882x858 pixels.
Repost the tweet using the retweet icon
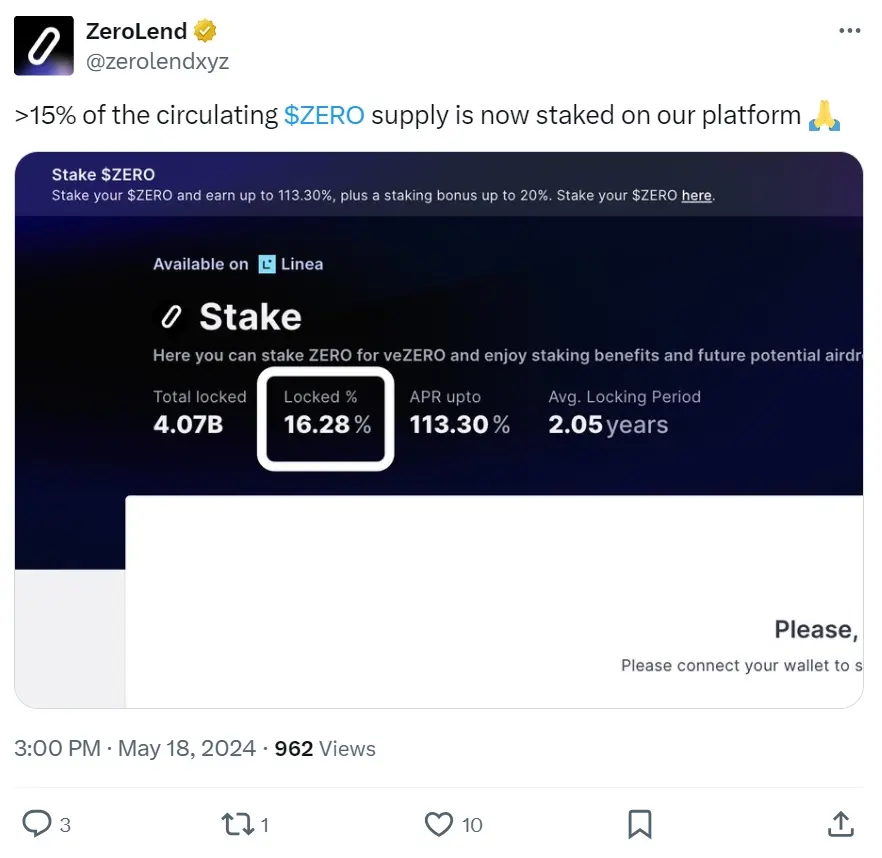coord(237,824)
